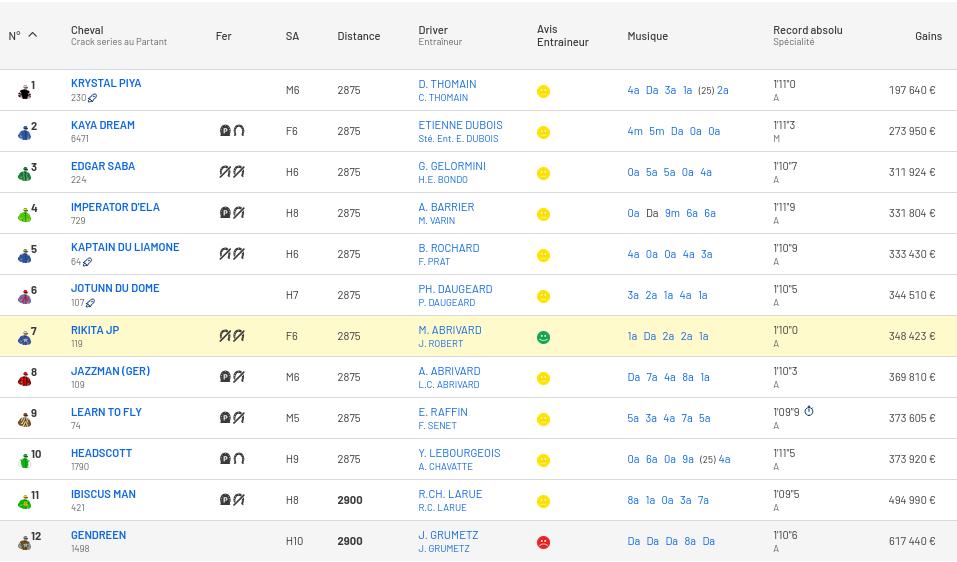Screen dimensions: 957x562
Task: Click the horseshoe icons in Kaya Dream row
Action: coord(232,130)
